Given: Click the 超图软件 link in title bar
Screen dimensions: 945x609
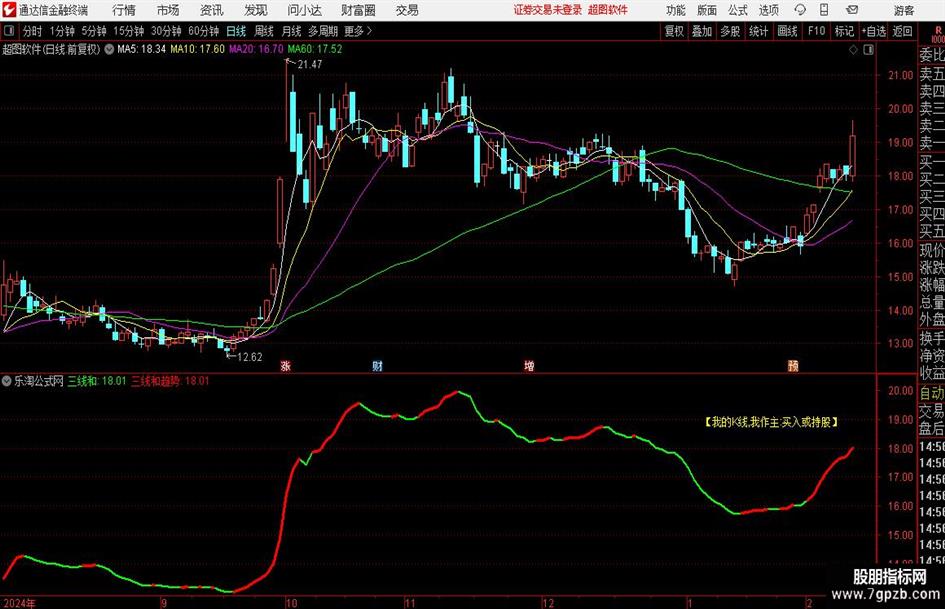Looking at the screenshot, I should click(608, 10).
